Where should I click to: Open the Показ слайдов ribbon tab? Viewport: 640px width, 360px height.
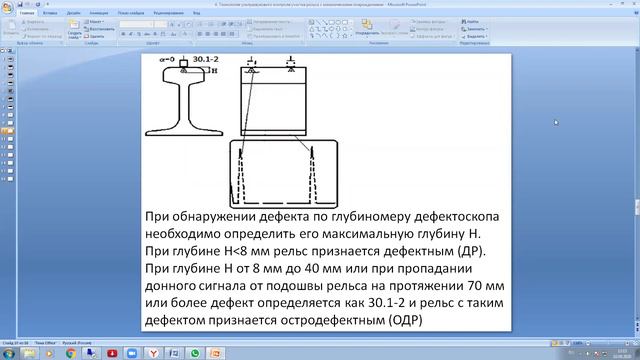tap(131, 13)
